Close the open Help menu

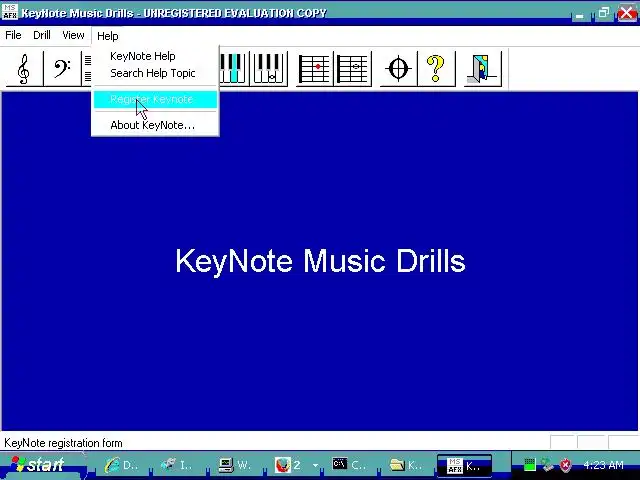(108, 36)
